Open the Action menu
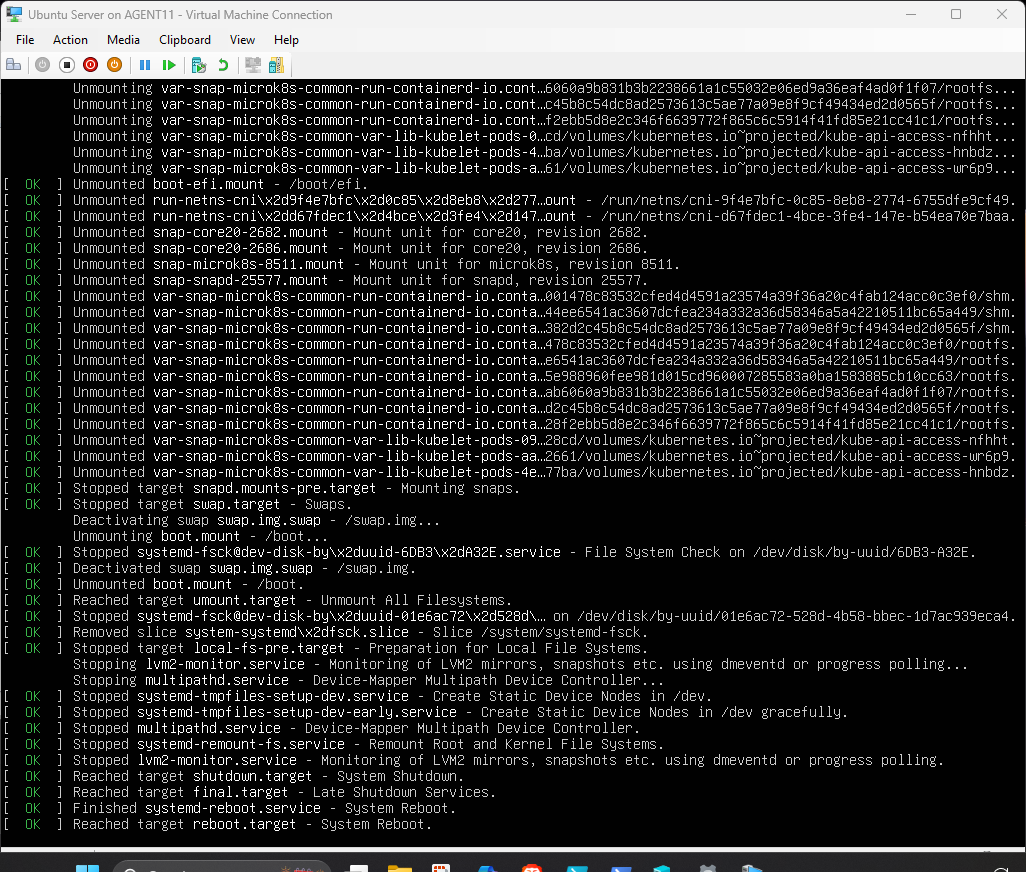1026x872 pixels. pos(70,40)
